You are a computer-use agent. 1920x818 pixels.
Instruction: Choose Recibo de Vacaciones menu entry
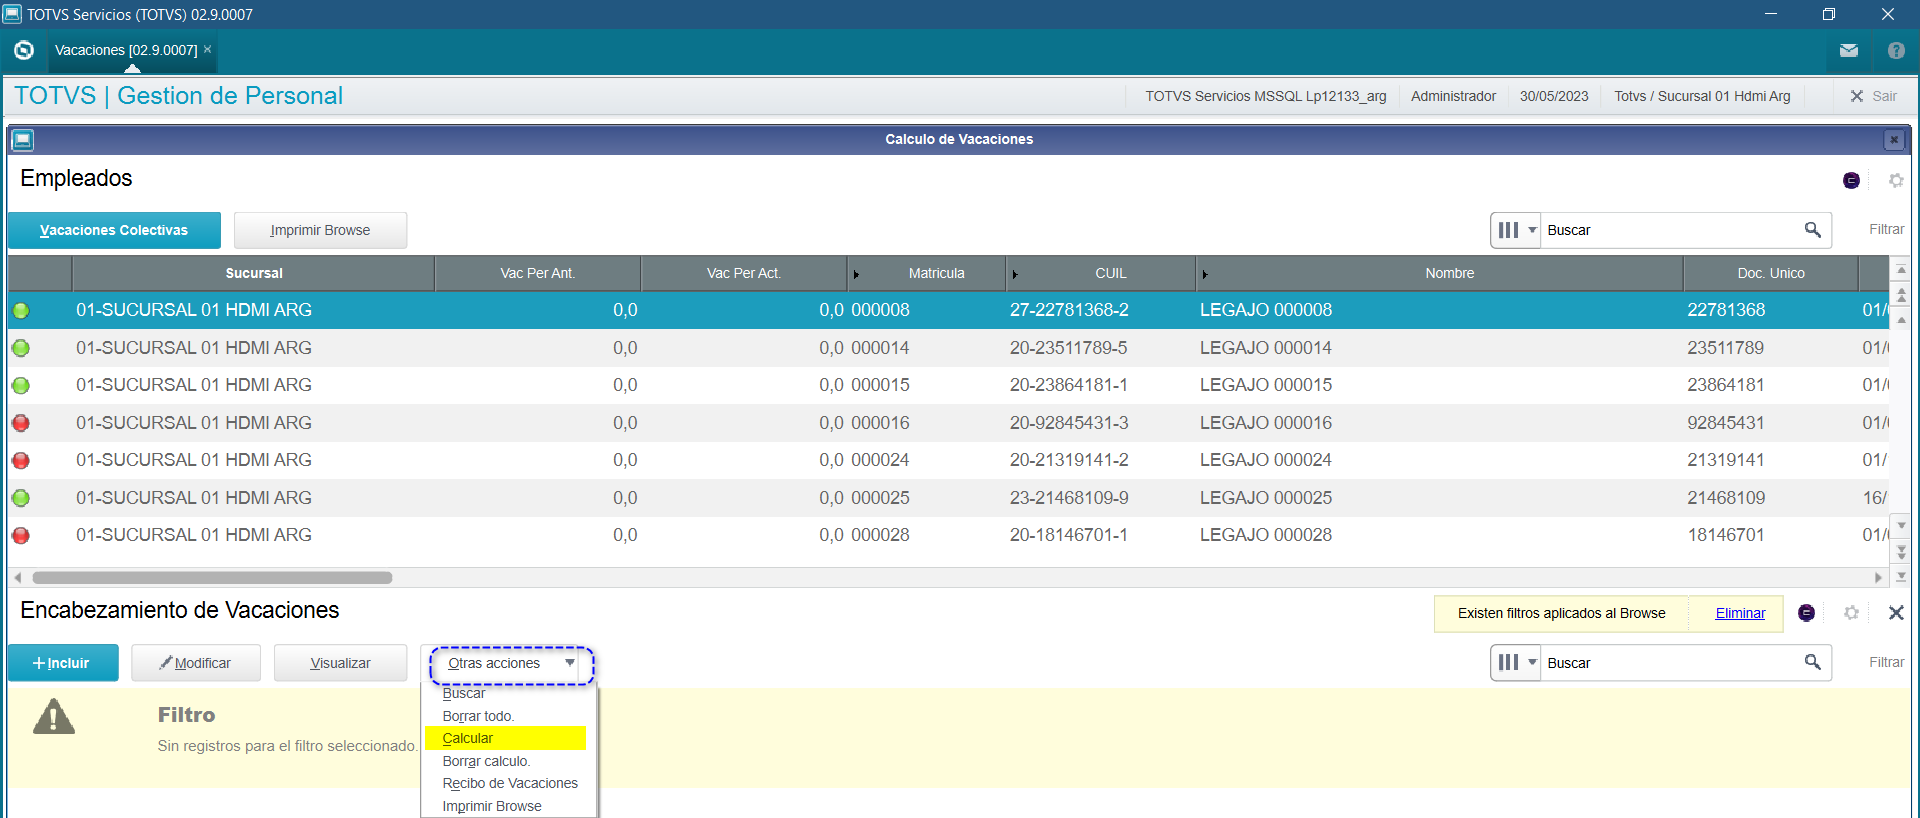510,783
